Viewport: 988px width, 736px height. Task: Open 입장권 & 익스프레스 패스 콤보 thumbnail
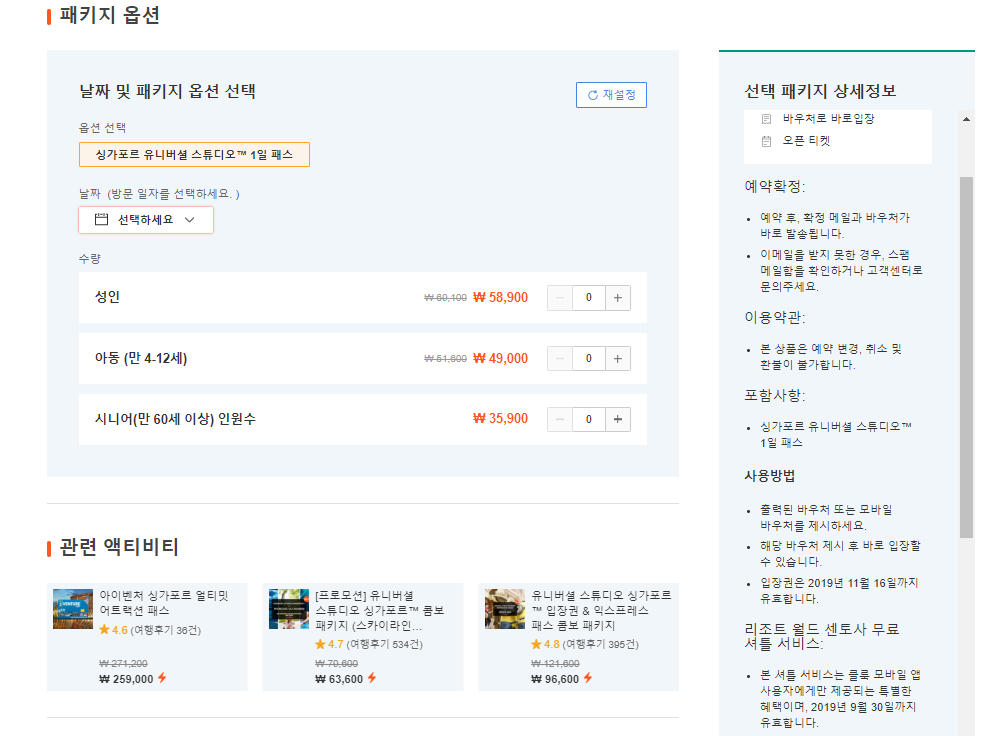pyautogui.click(x=505, y=609)
